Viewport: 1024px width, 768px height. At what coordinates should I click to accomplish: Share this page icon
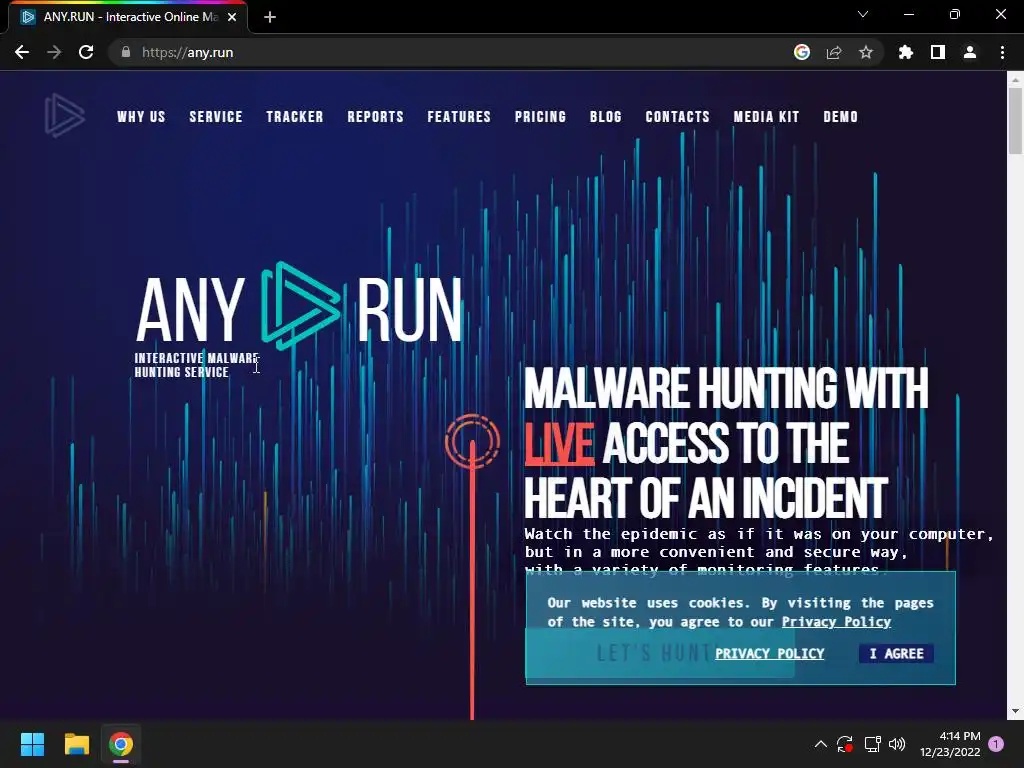click(834, 52)
